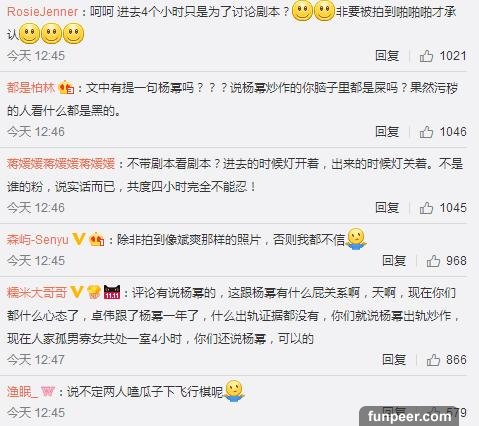This screenshot has width=479, height=426.
Task: Reply to 都是柏林's comment at 12:46
Action: click(387, 132)
